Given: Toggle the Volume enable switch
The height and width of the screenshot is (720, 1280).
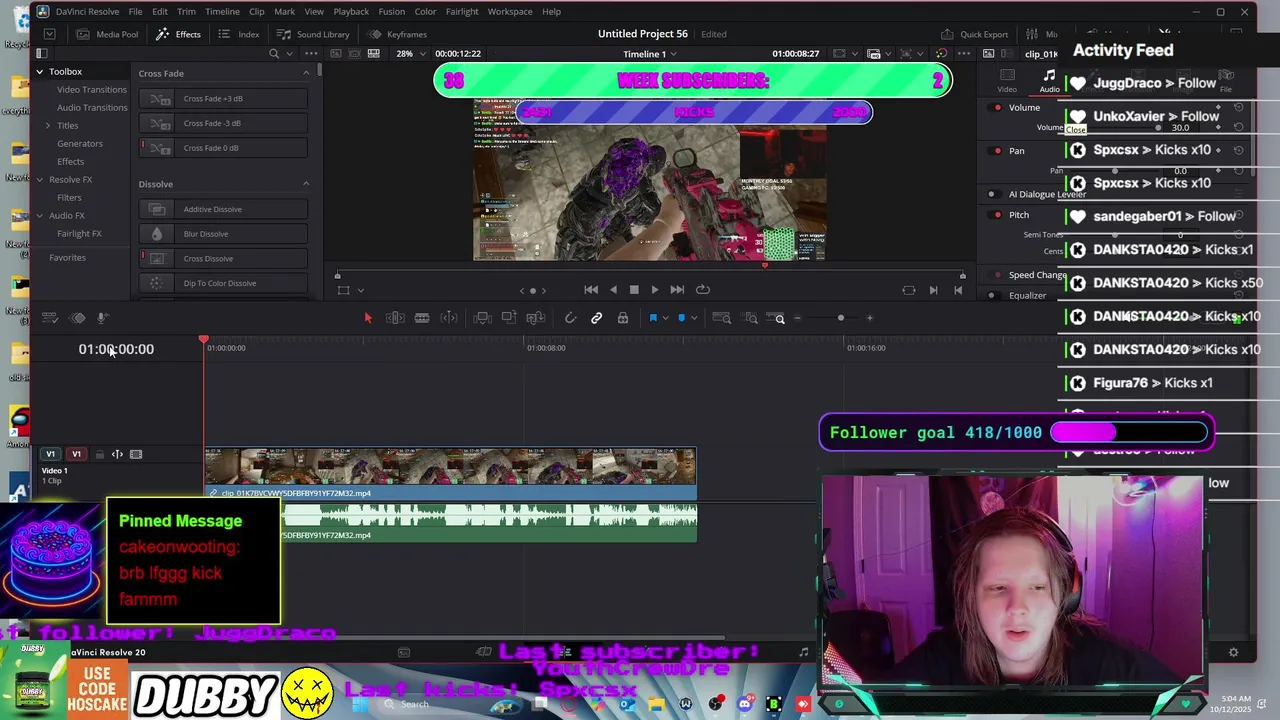Looking at the screenshot, I should pos(997,108).
